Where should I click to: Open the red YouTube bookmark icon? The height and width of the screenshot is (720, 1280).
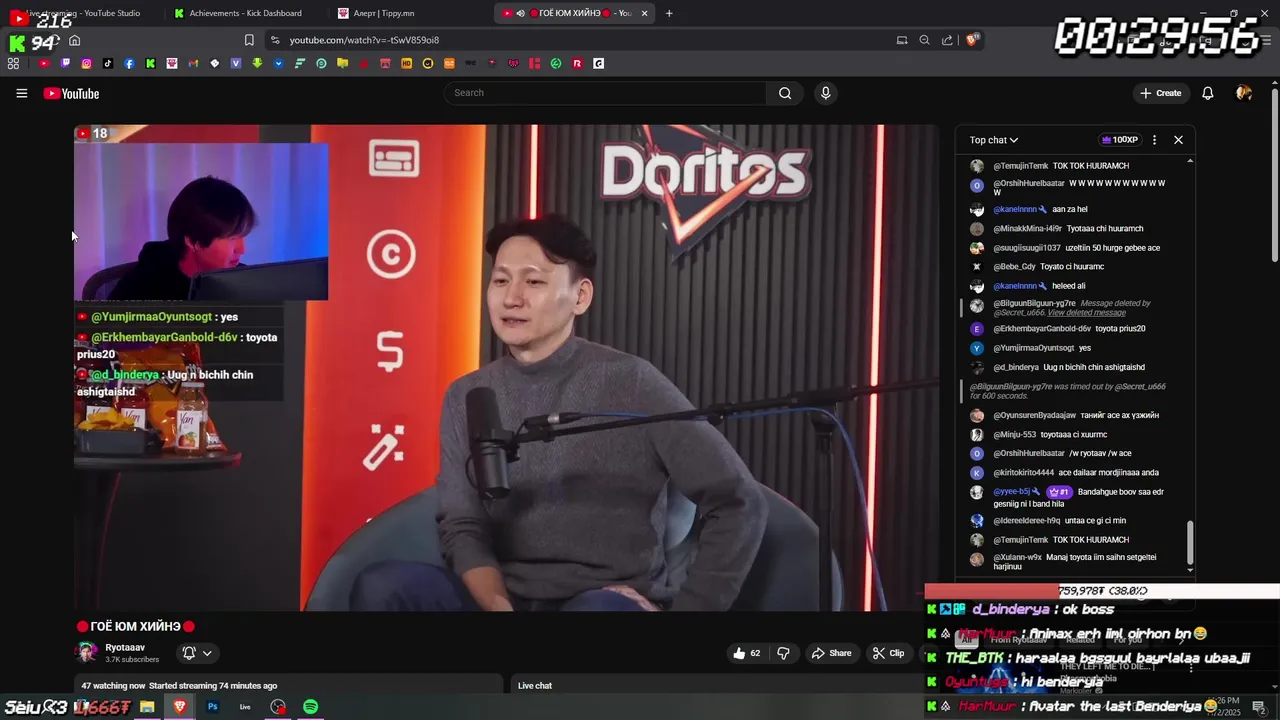44,63
